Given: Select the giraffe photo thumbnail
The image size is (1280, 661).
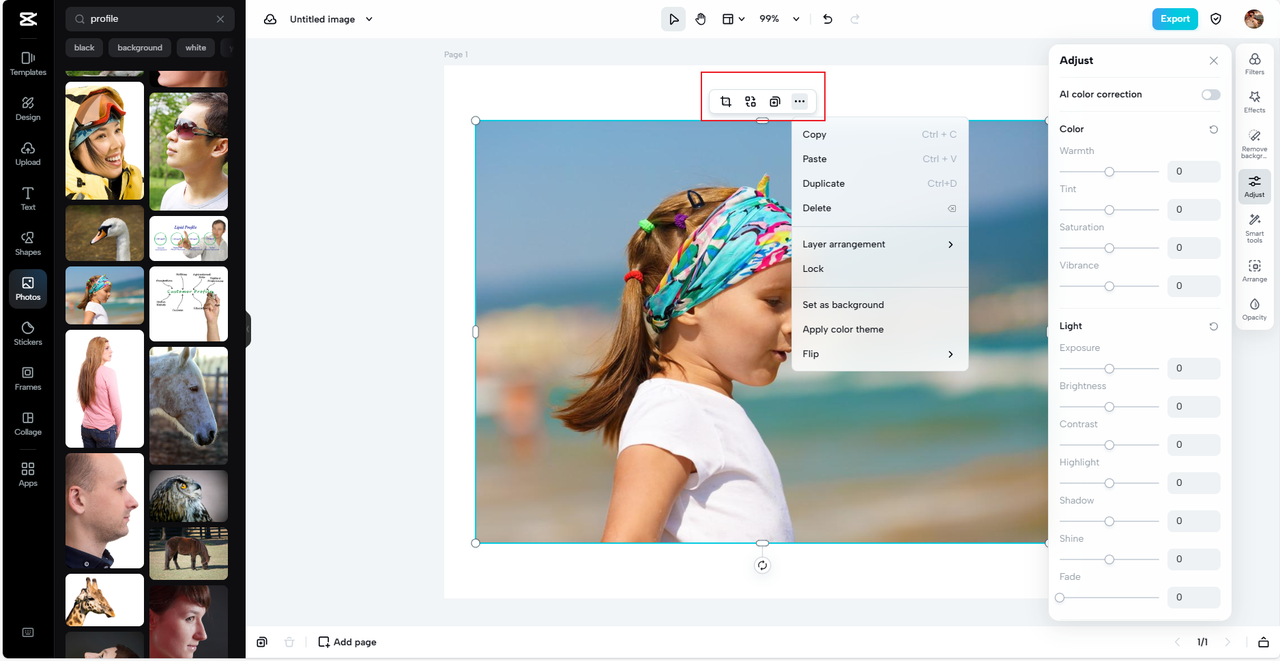Looking at the screenshot, I should [x=105, y=600].
